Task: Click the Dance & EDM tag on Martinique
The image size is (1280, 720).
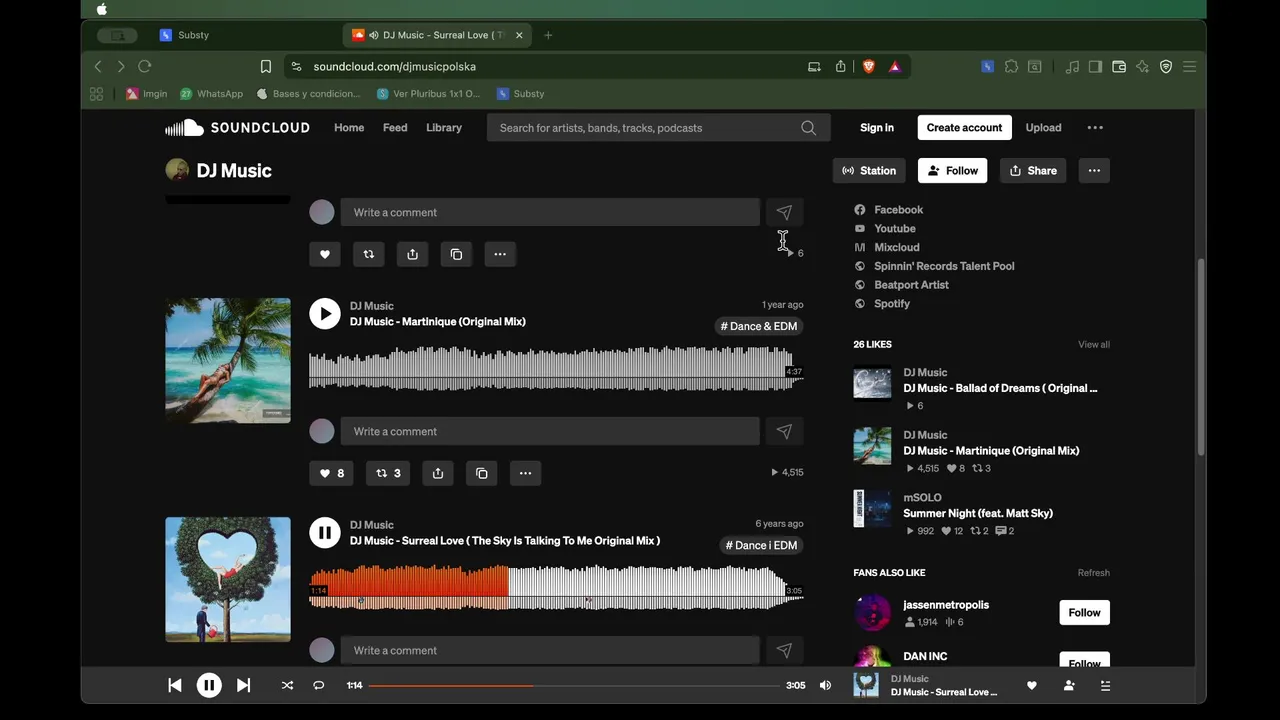Action: 759,326
